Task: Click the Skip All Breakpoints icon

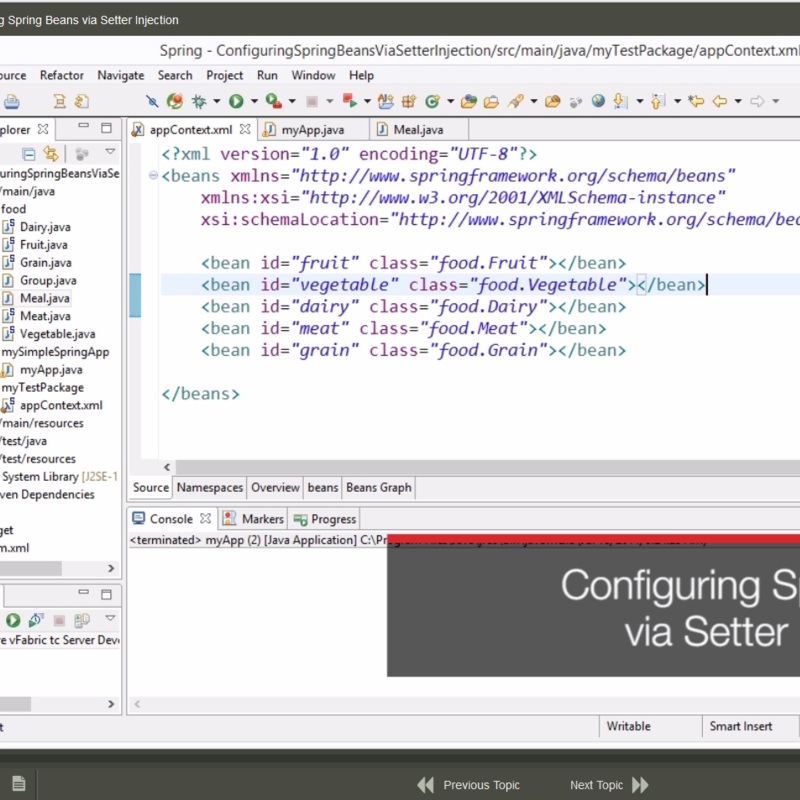Action: pos(152,101)
